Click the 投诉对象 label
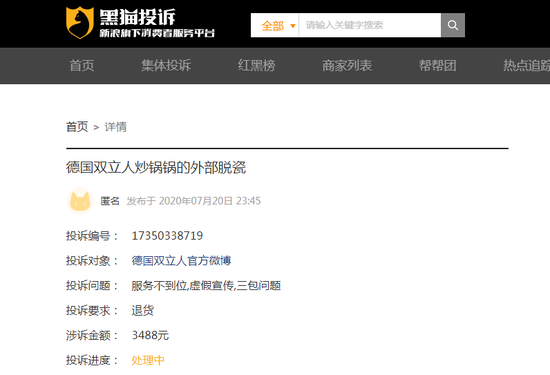This screenshot has width=550, height=375. 92,261
